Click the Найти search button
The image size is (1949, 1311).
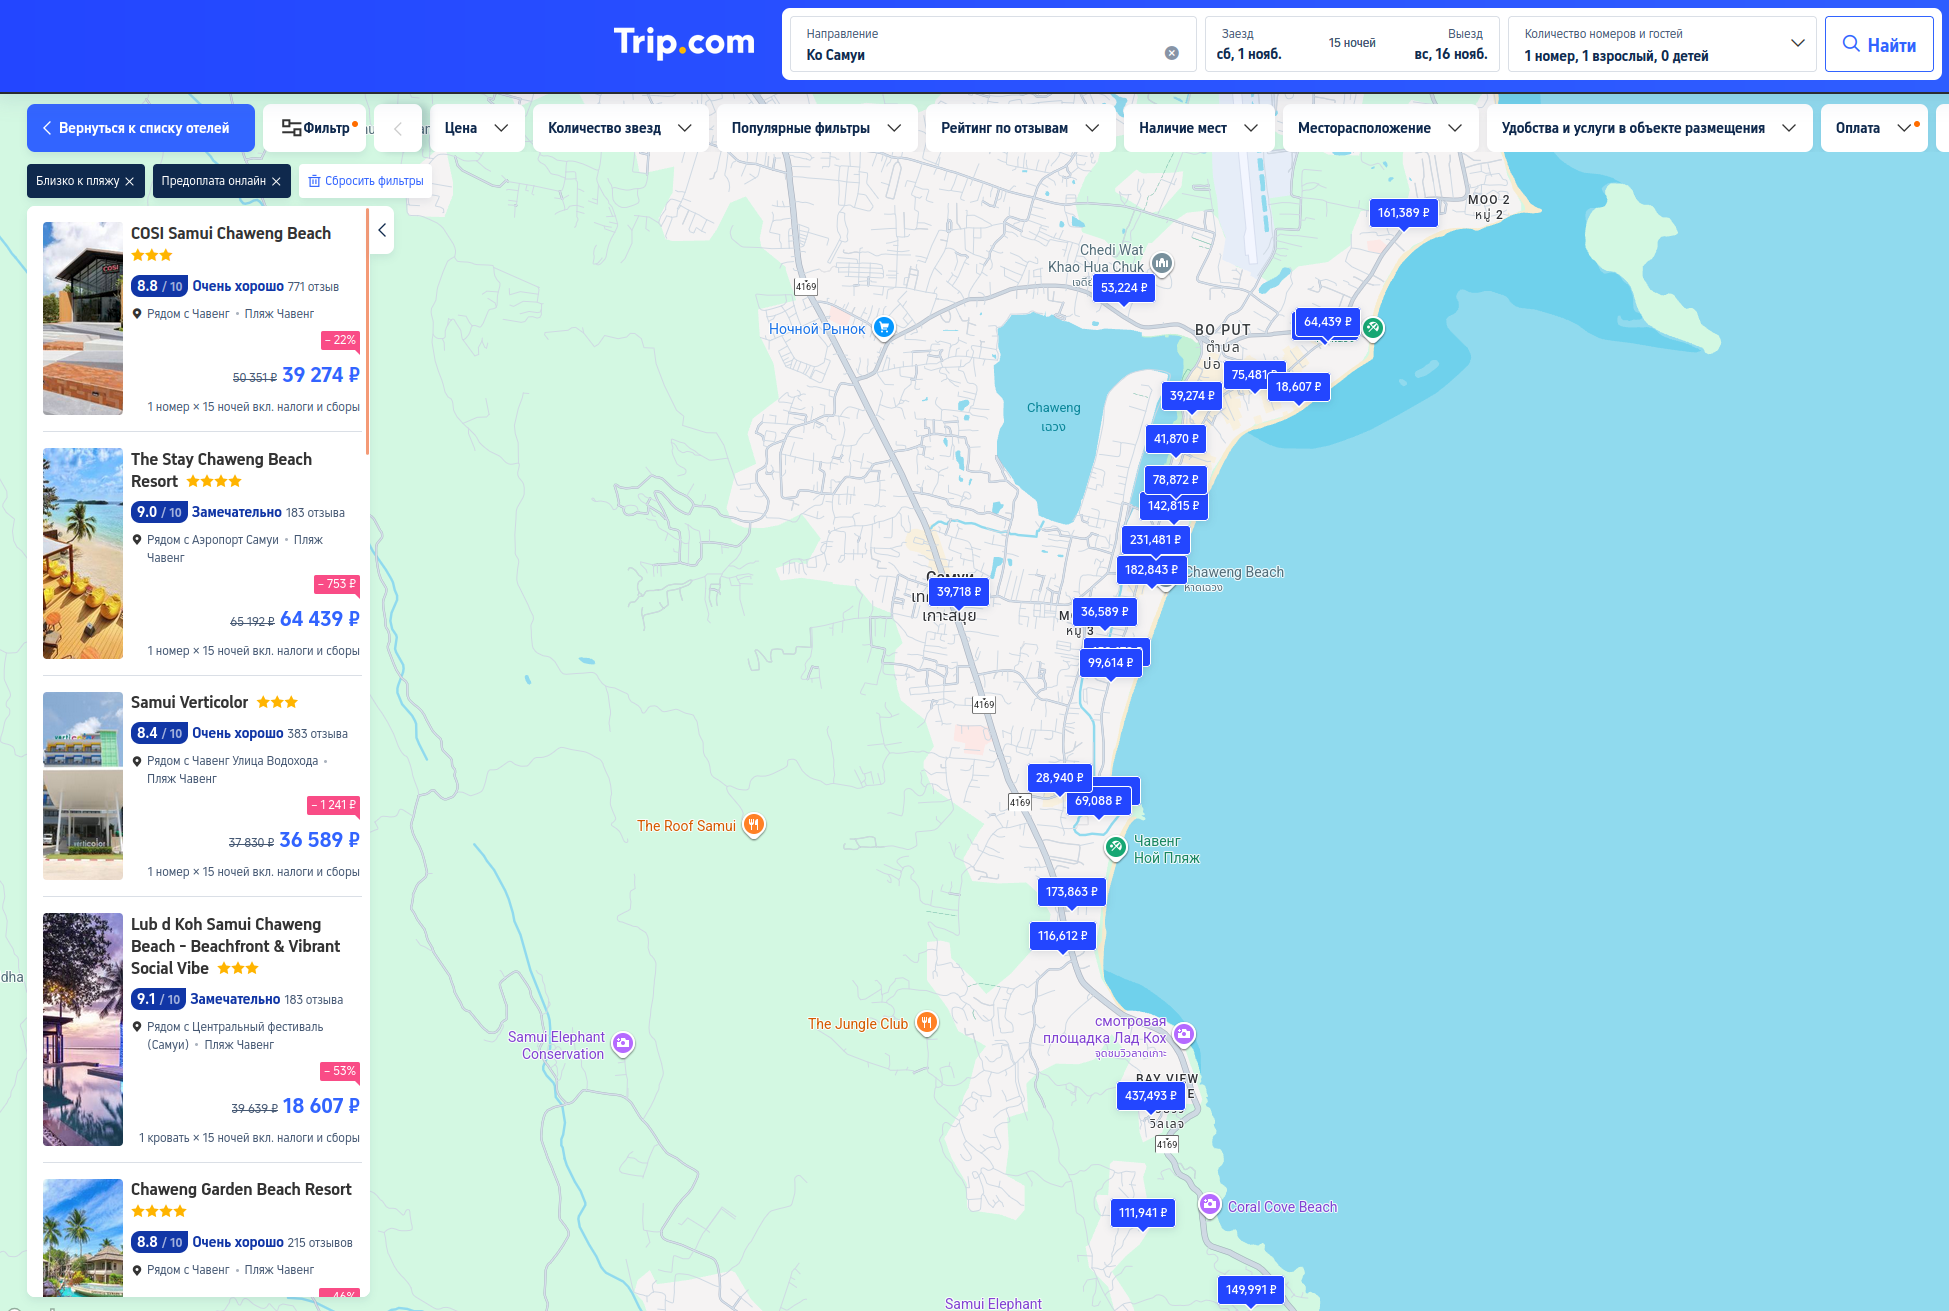click(1878, 44)
